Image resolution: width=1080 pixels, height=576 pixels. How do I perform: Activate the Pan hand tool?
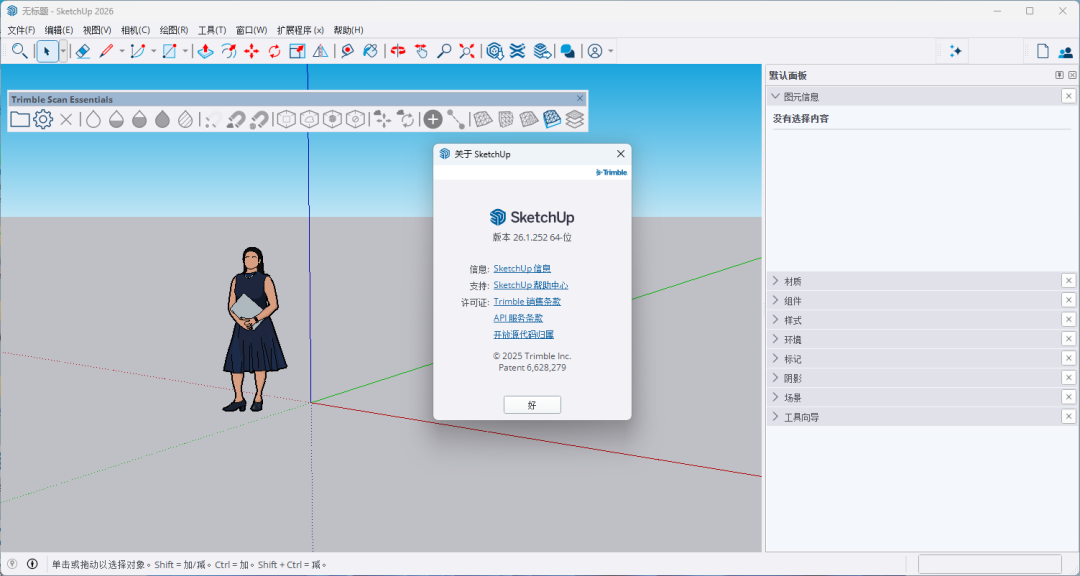421,51
